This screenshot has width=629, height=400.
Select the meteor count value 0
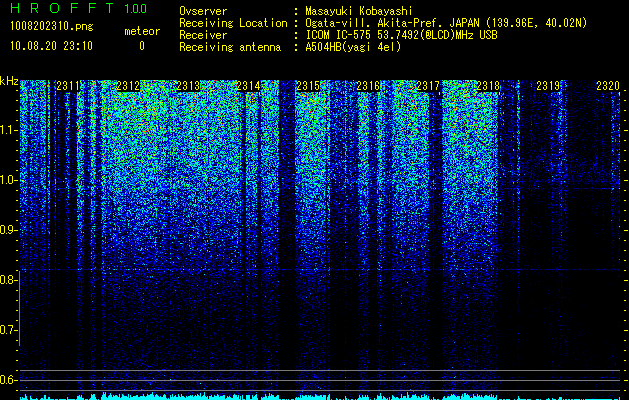coord(142,46)
